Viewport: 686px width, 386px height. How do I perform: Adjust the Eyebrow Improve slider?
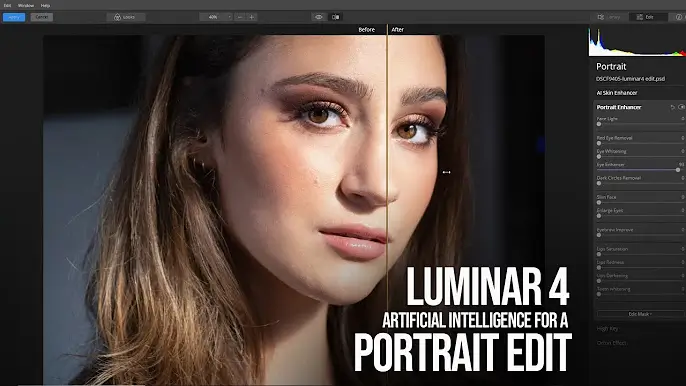click(x=641, y=235)
